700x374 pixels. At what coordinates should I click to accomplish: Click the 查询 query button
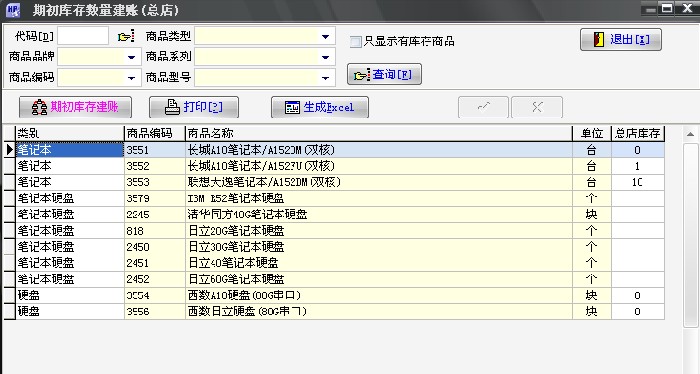click(x=384, y=75)
